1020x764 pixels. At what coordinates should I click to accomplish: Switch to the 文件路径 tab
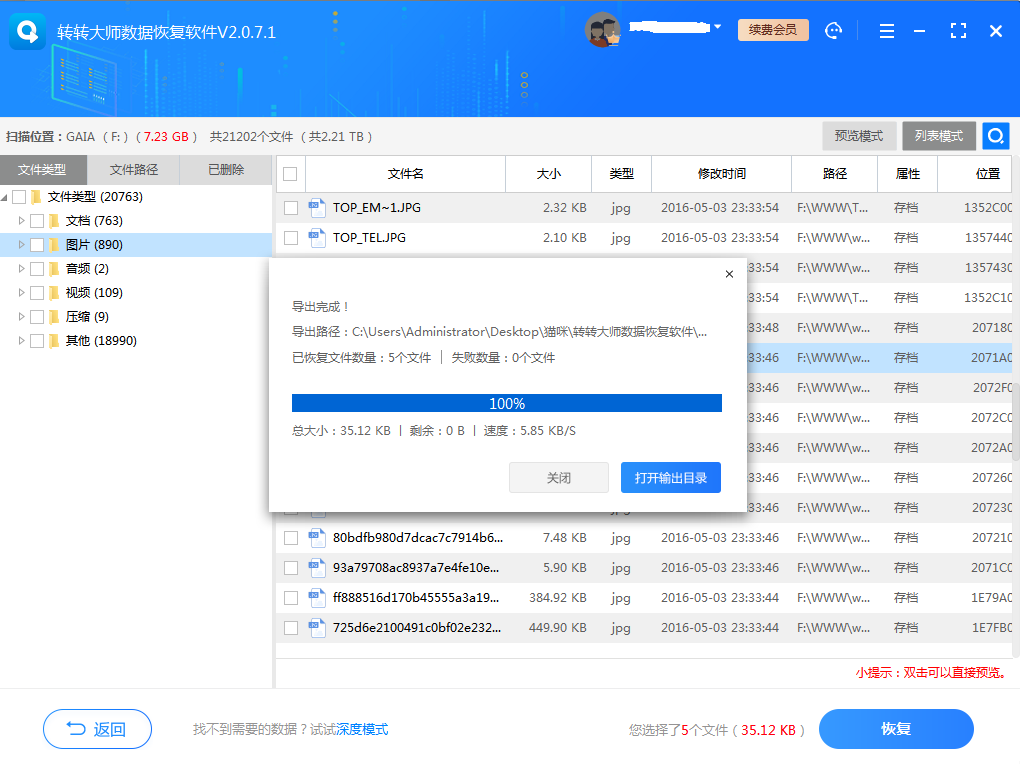click(133, 170)
